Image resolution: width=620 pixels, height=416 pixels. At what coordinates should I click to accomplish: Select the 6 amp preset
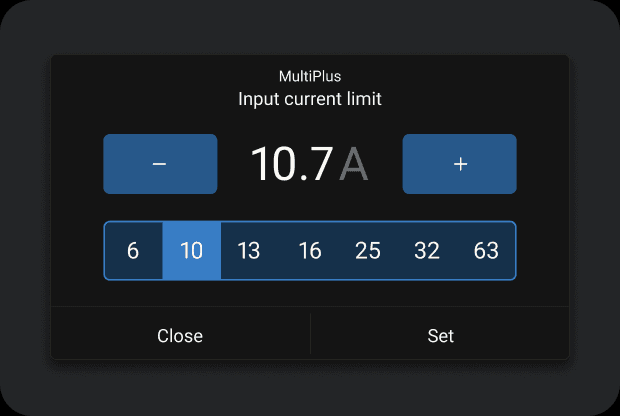(133, 250)
